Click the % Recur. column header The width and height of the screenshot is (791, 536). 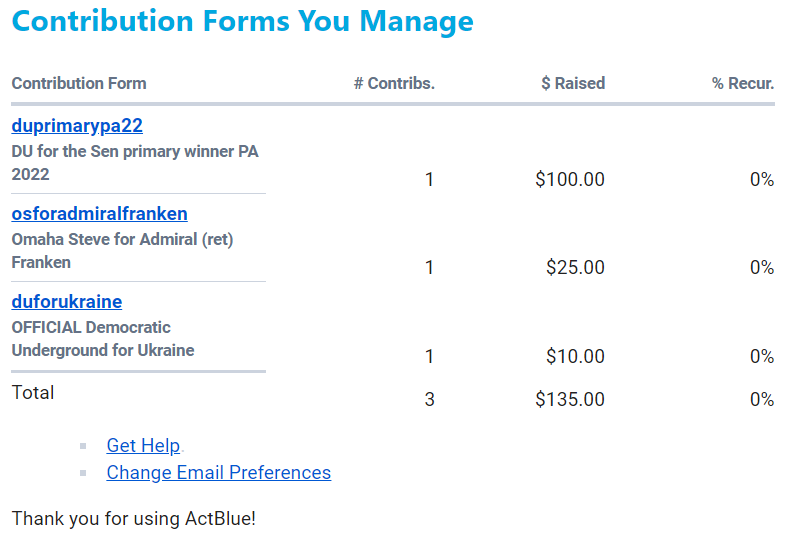743,84
